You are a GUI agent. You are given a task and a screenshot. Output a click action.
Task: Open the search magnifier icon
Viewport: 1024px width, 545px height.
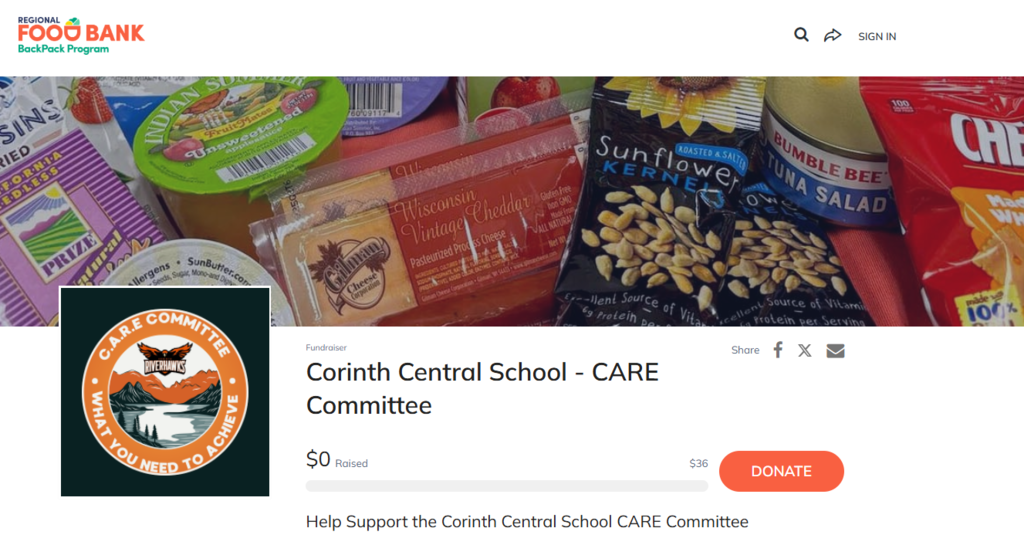pyautogui.click(x=801, y=35)
